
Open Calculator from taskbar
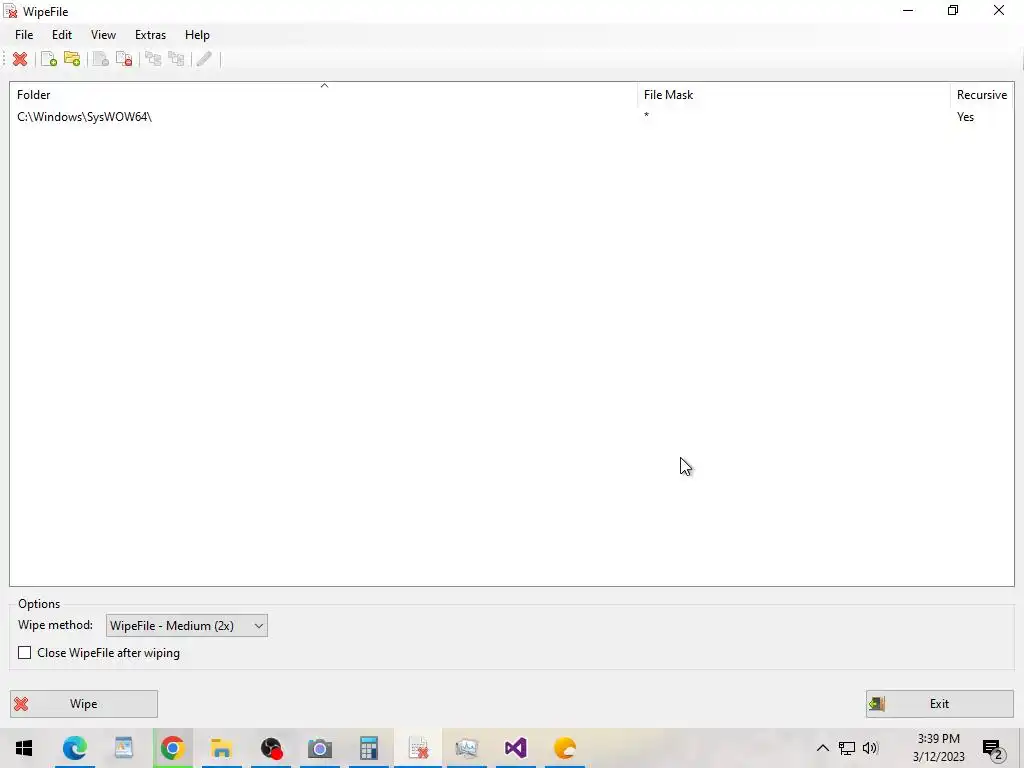pos(369,748)
